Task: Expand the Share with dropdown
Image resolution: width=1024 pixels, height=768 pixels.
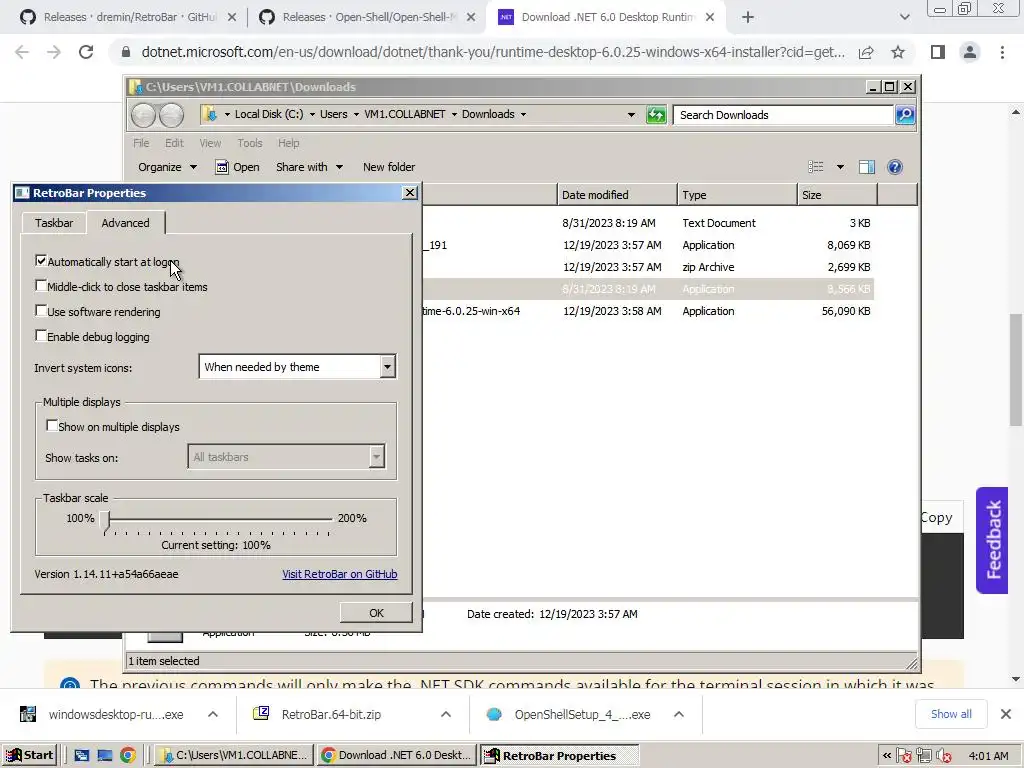Action: click(x=309, y=167)
